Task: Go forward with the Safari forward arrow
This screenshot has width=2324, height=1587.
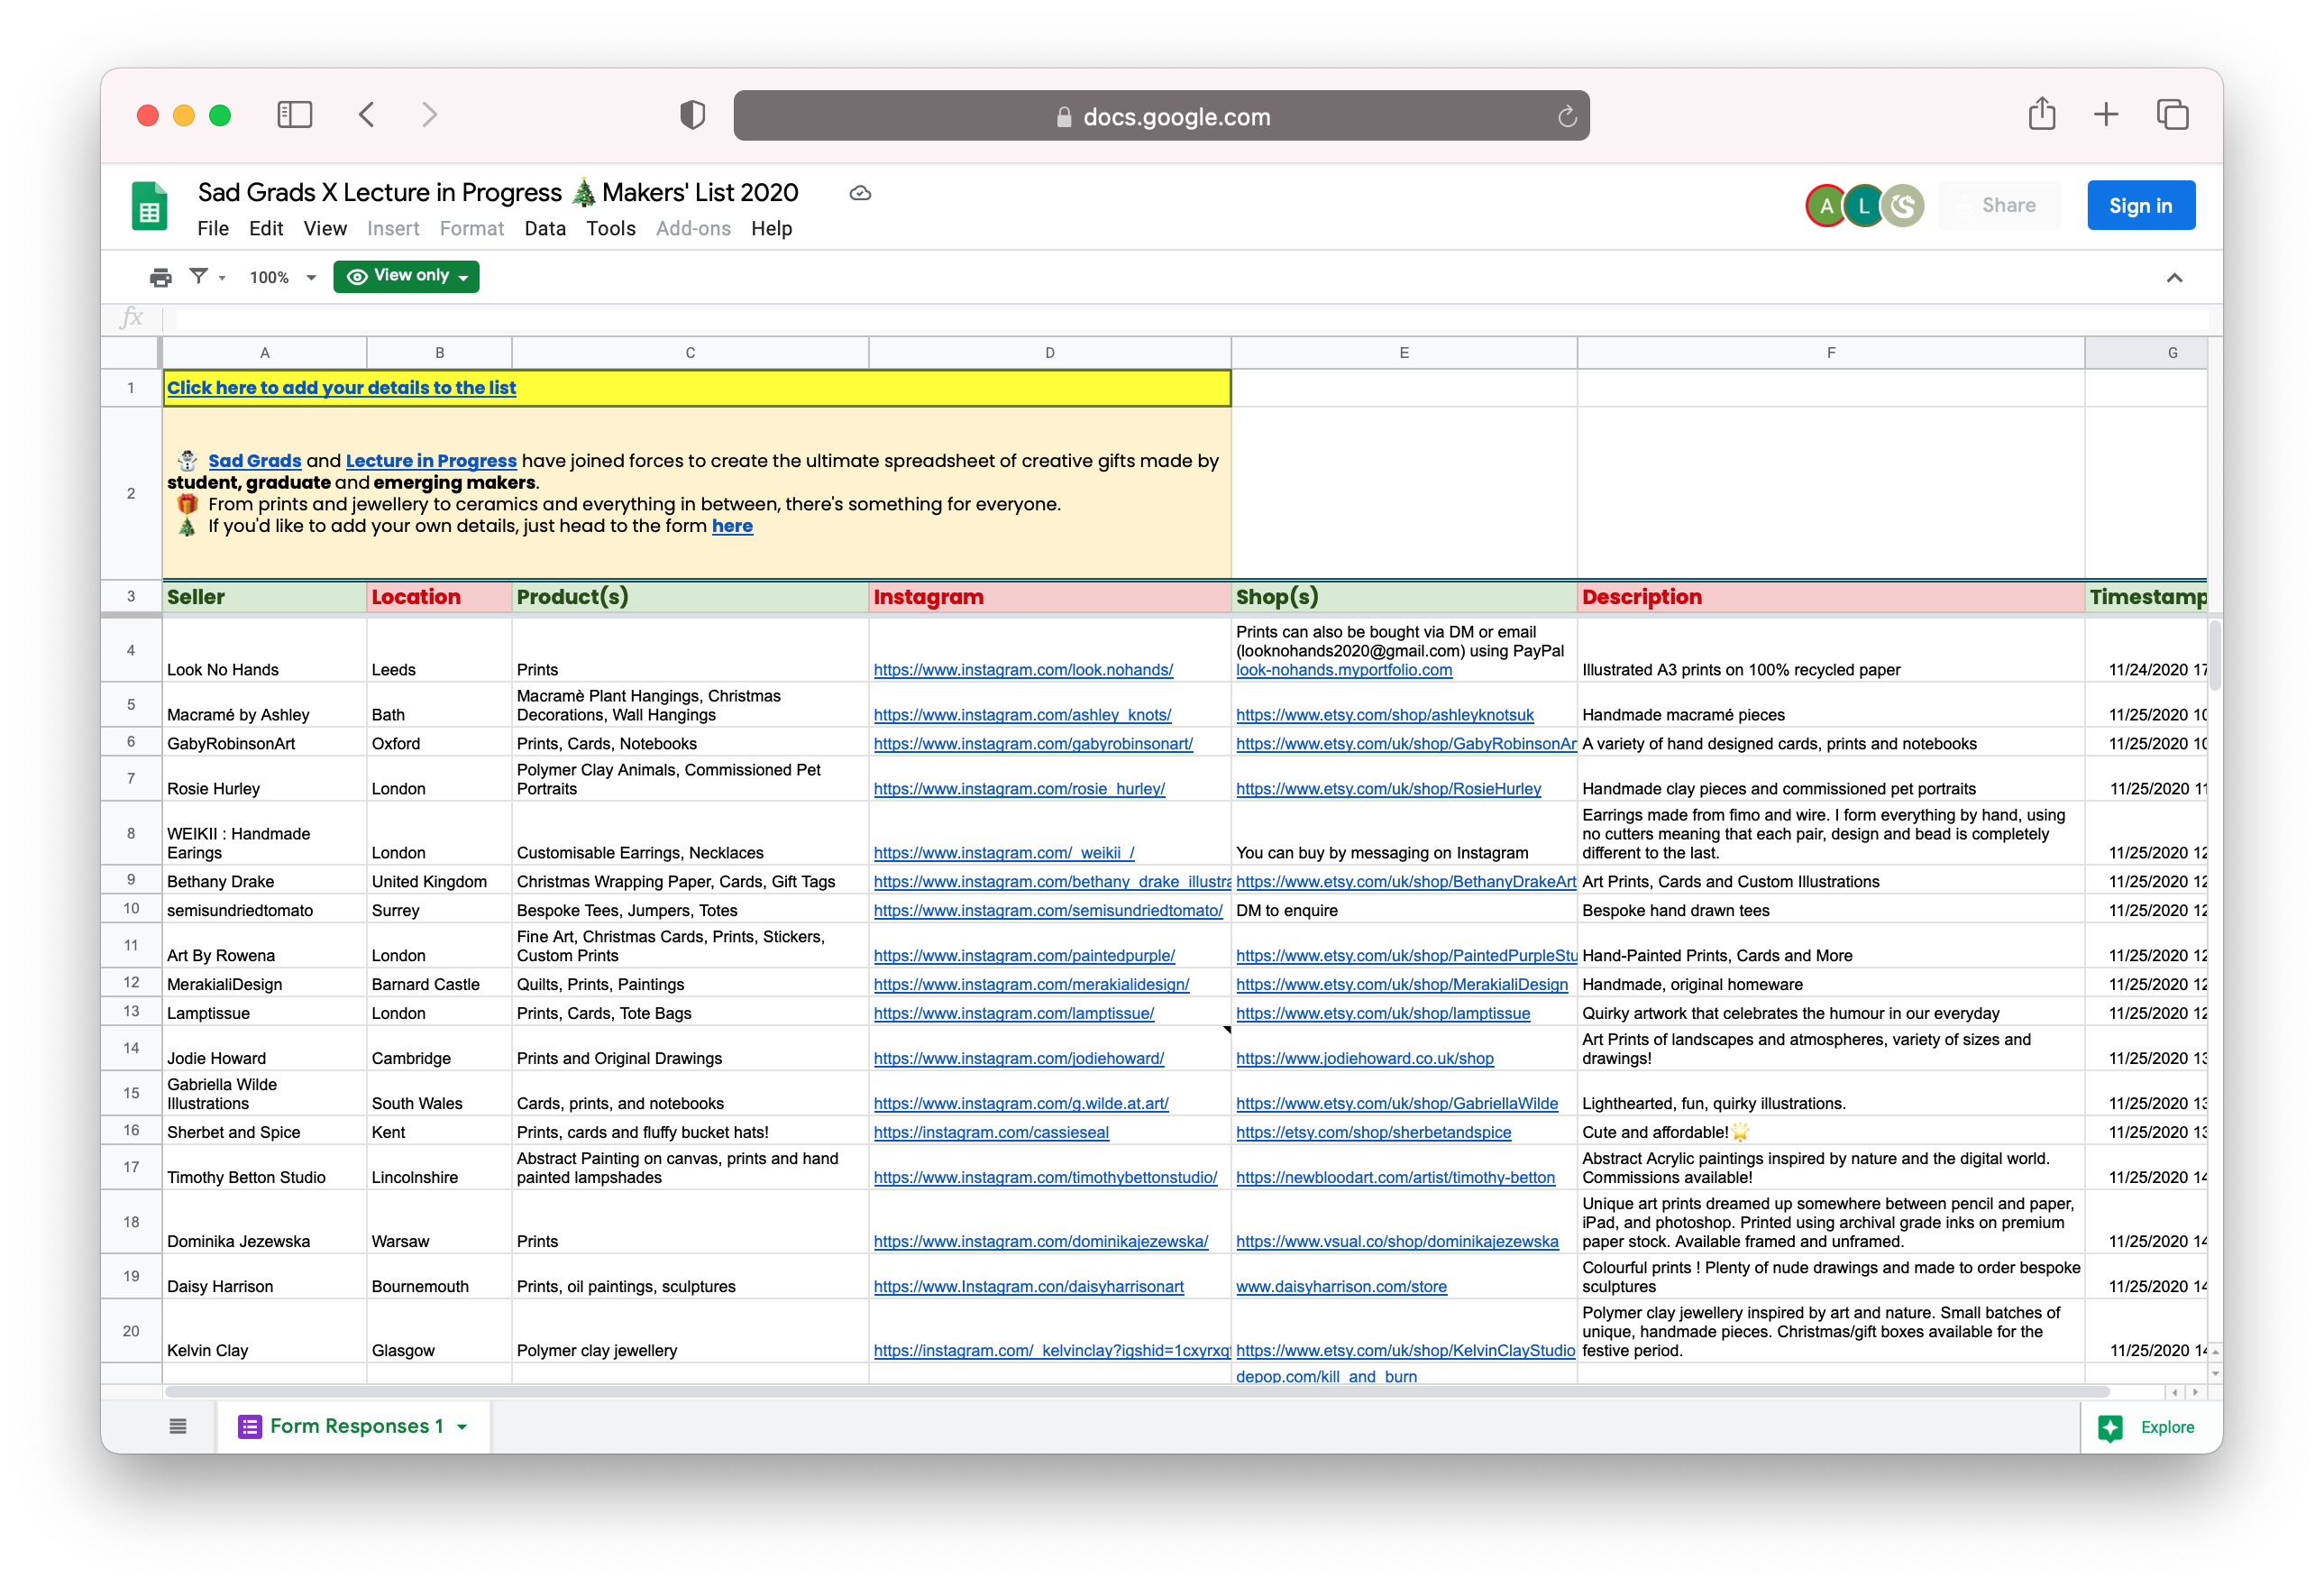Action: coord(430,115)
